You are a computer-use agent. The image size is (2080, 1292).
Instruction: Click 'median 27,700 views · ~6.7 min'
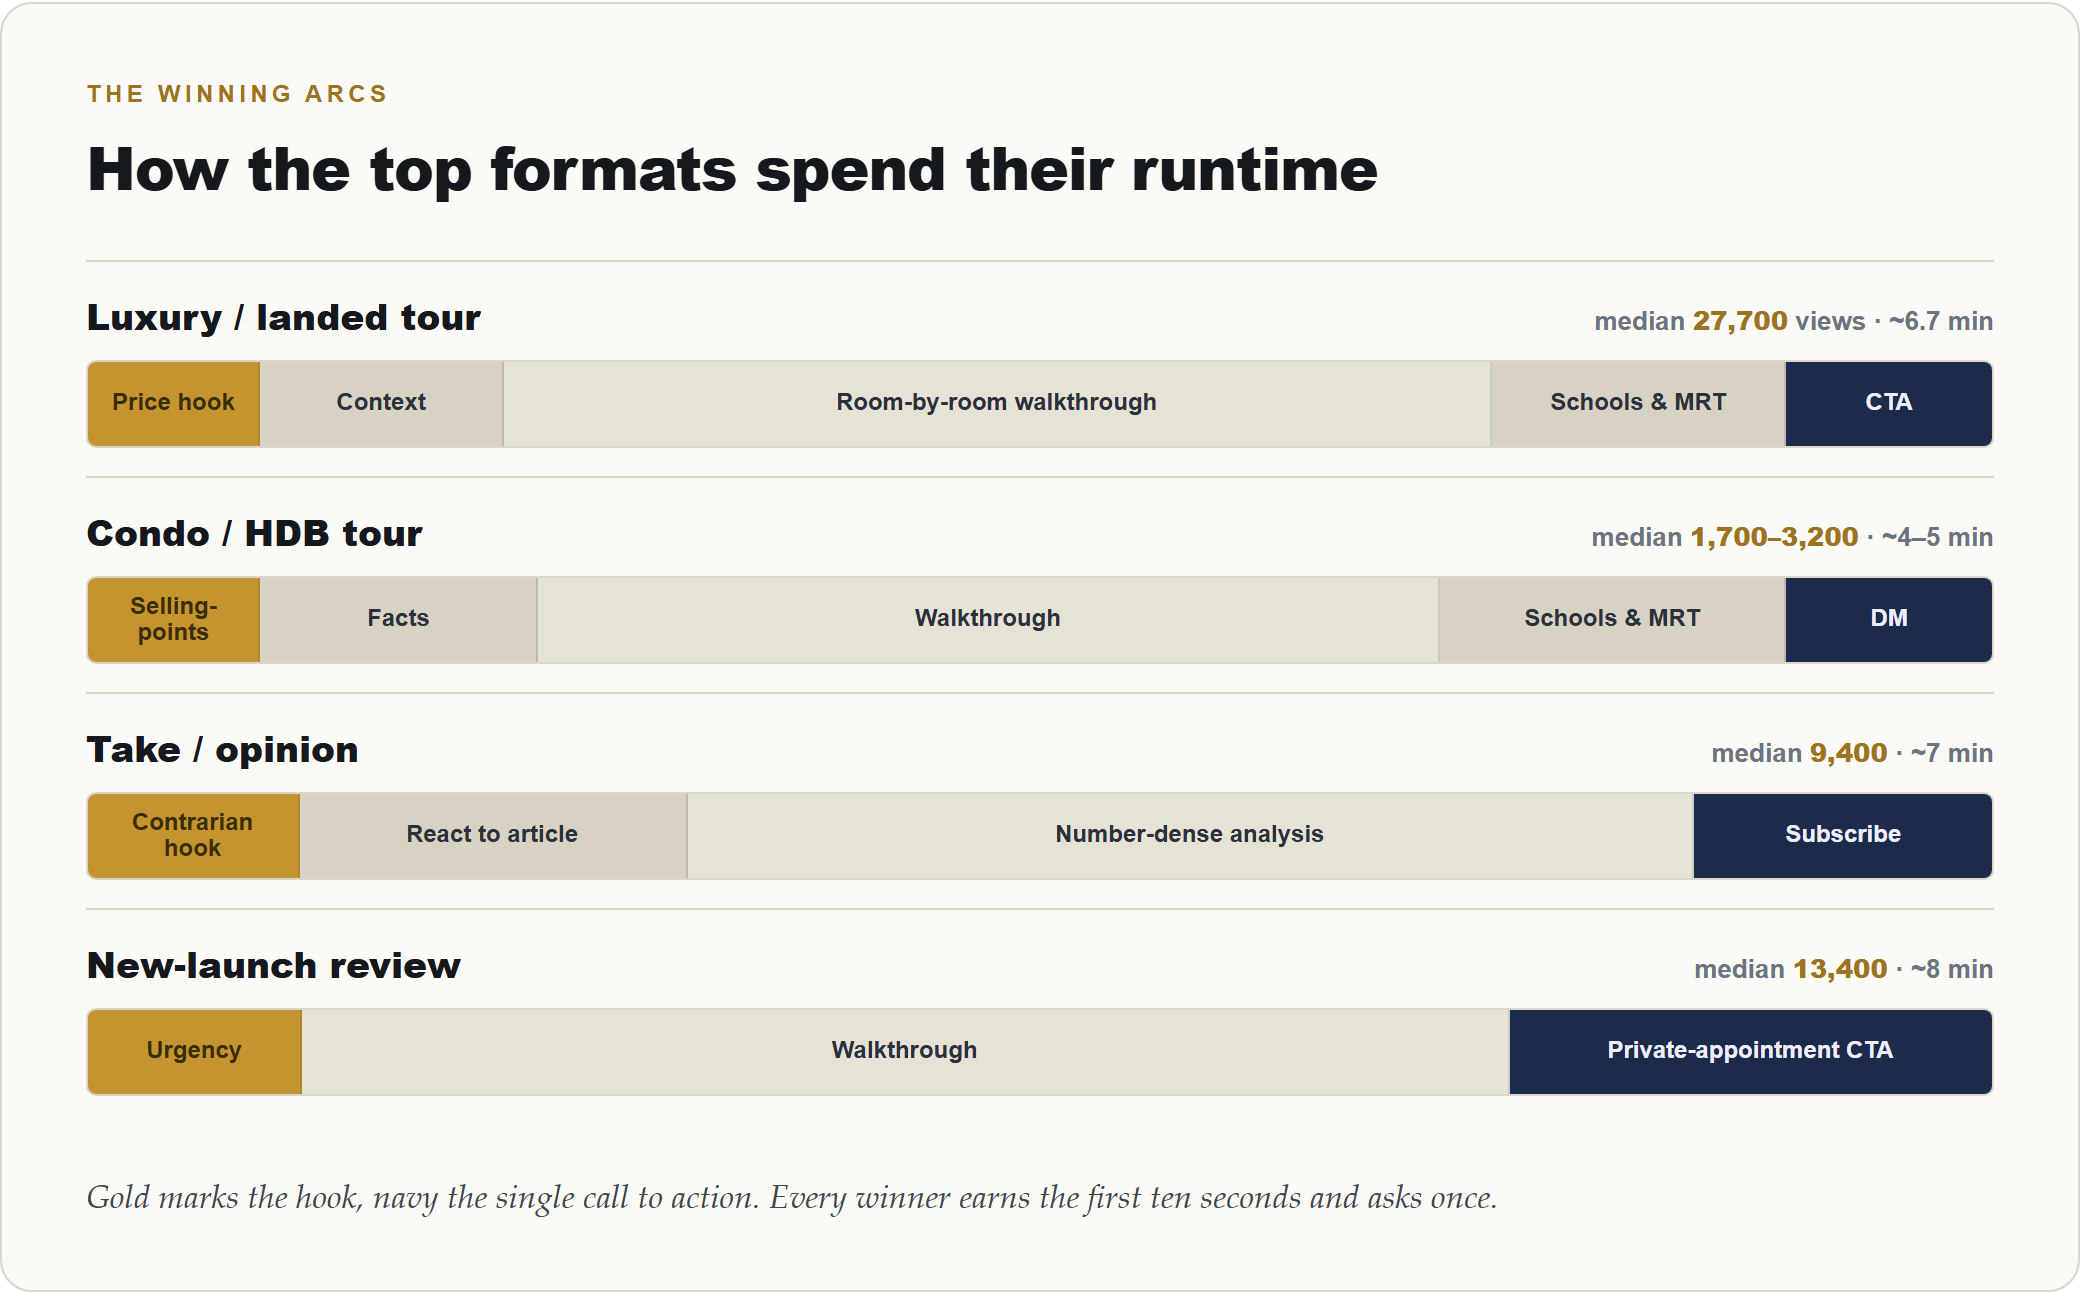pyautogui.click(x=1794, y=321)
